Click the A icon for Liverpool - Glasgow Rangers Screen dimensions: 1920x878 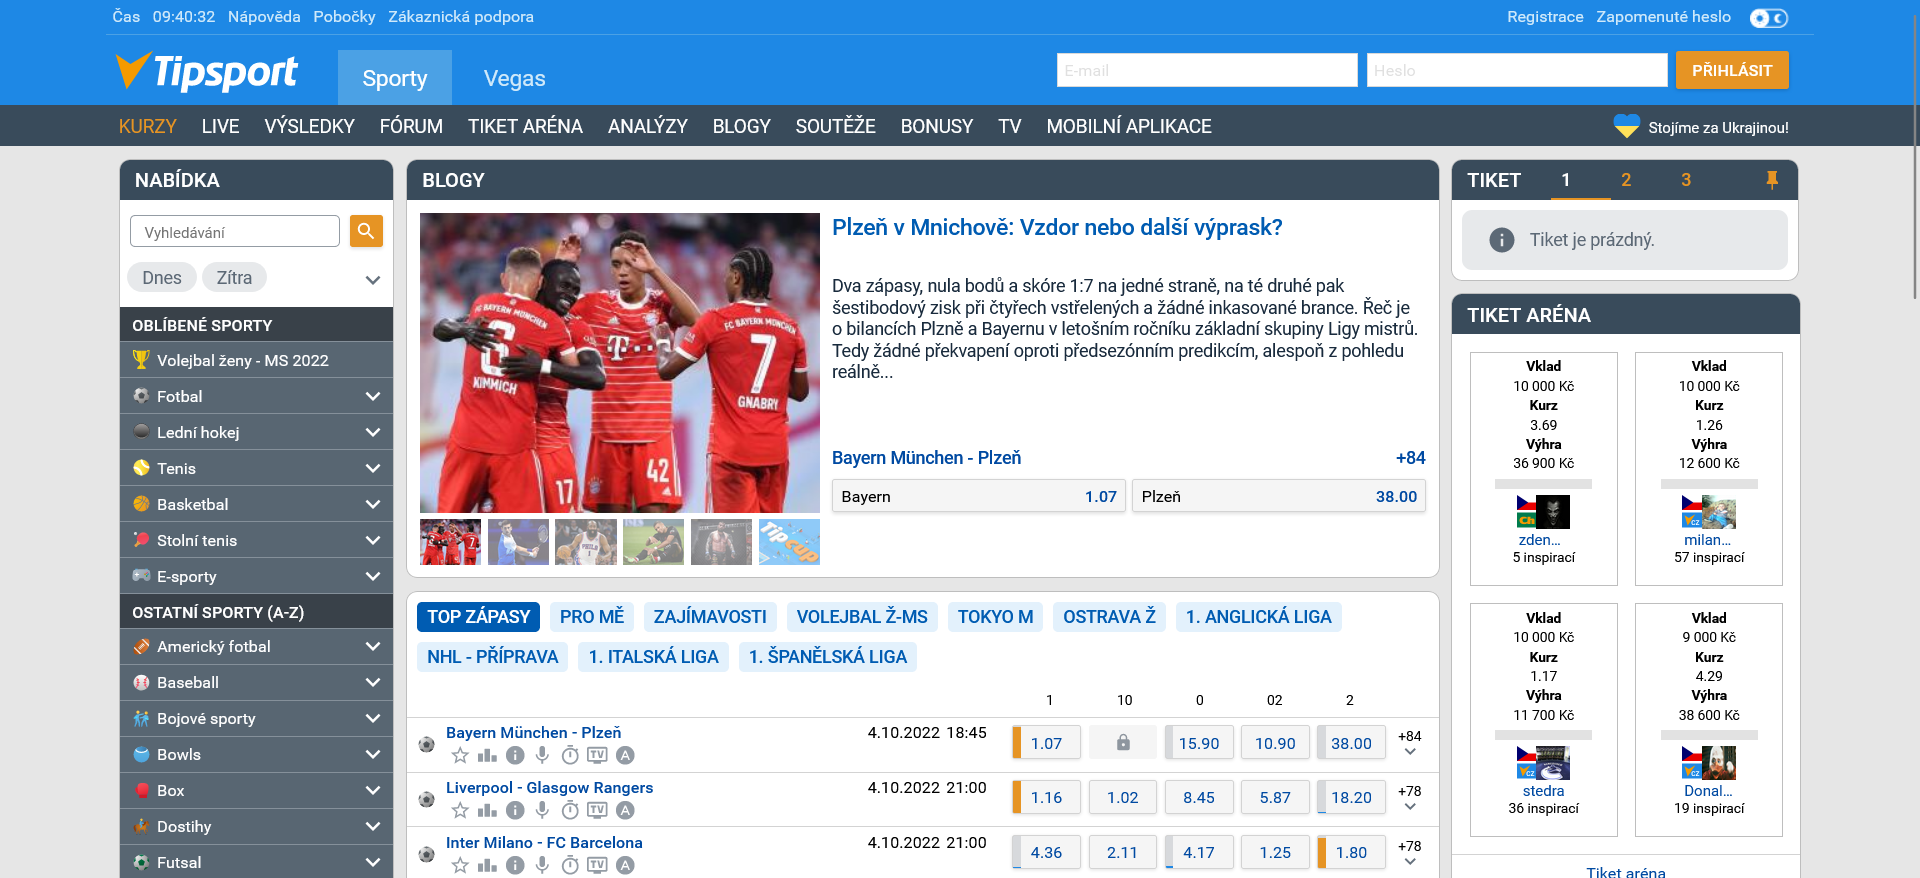625,810
